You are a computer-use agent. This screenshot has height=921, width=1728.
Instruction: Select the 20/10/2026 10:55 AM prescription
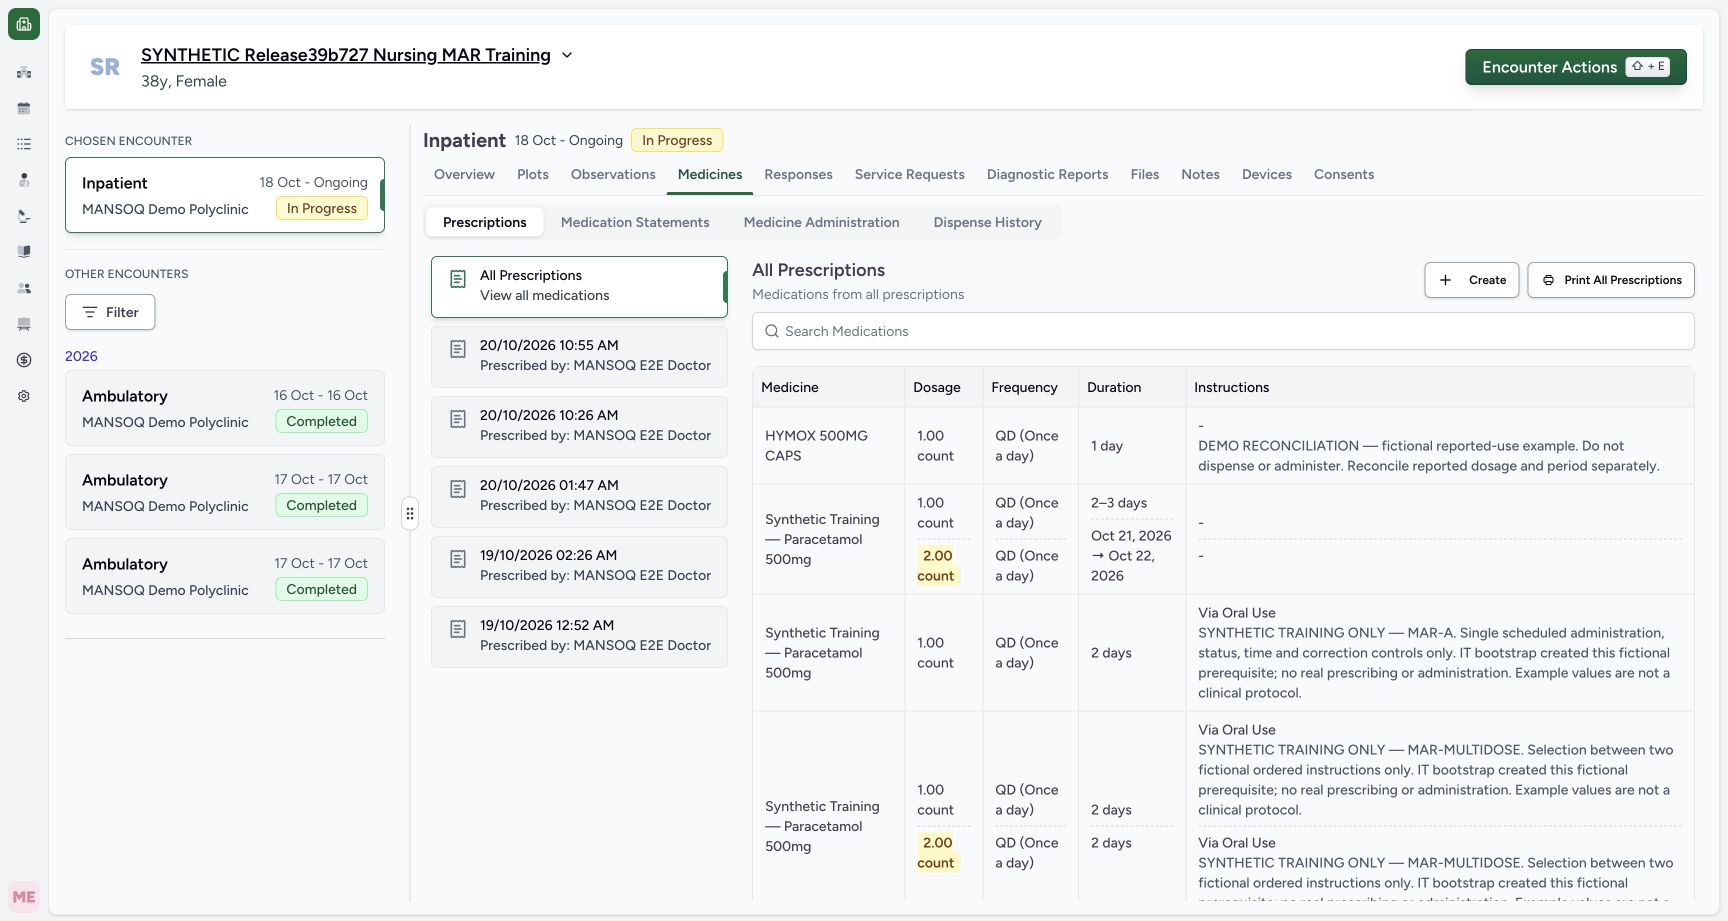coord(579,356)
